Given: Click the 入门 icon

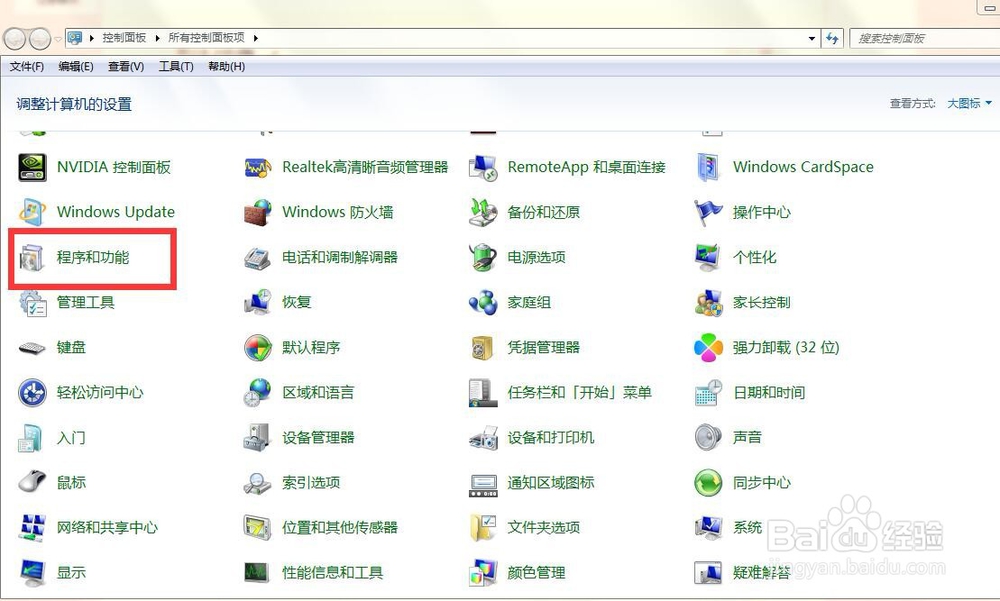Looking at the screenshot, I should coord(32,438).
